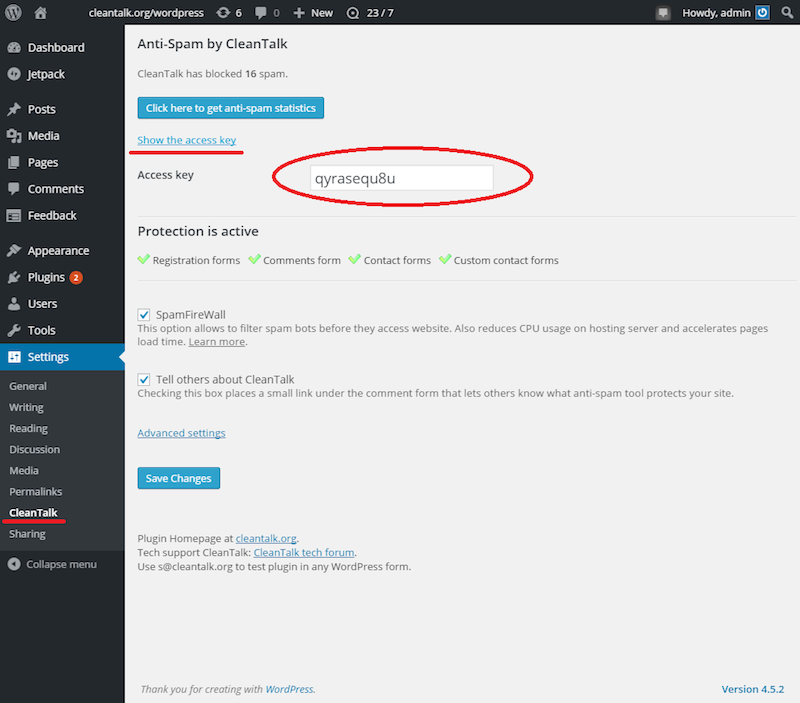
Task: Open cleantalk.org plugin homepage link
Action: pos(266,538)
